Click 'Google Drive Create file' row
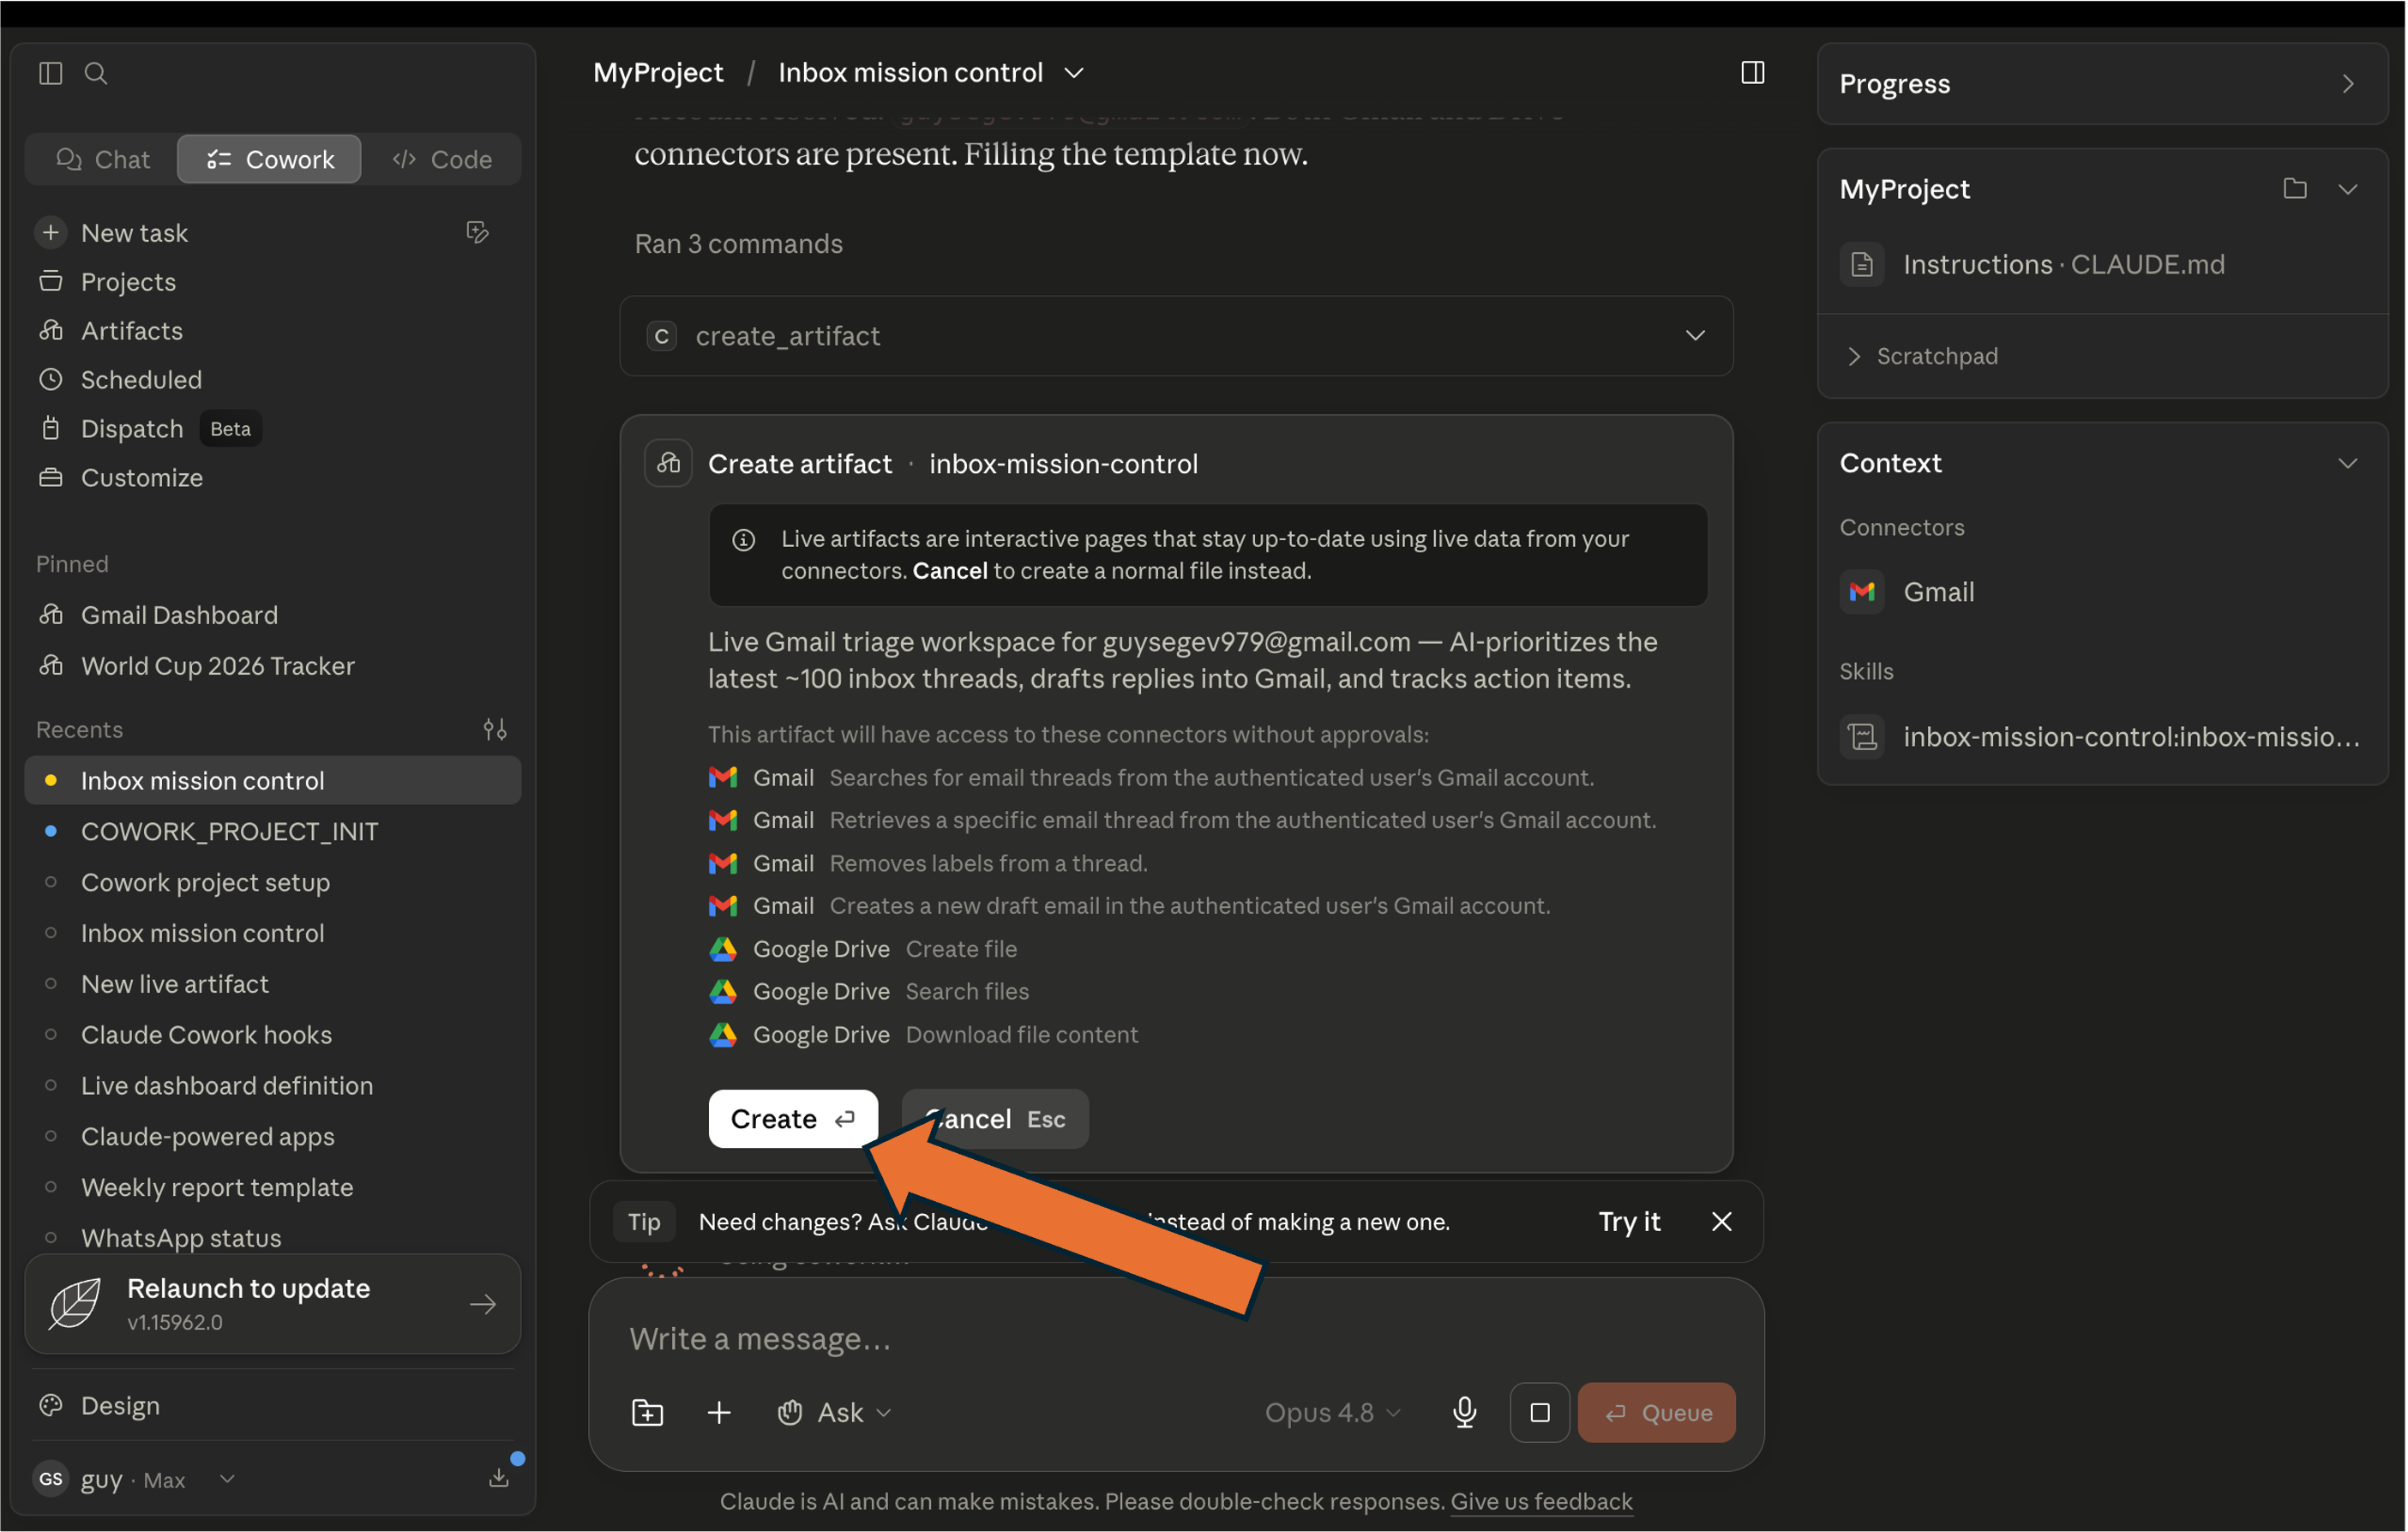This screenshot has width=2408, height=1532. tap(863, 949)
